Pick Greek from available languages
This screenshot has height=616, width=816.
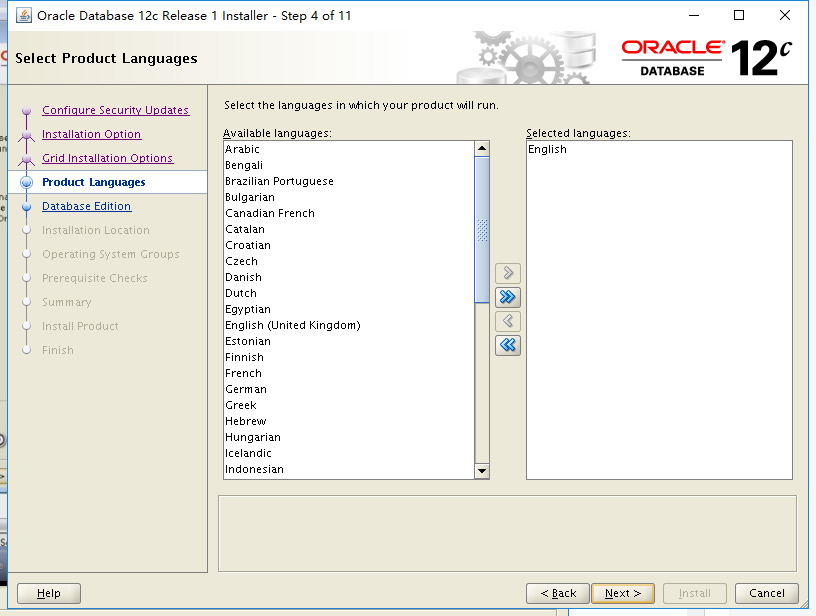349,405
